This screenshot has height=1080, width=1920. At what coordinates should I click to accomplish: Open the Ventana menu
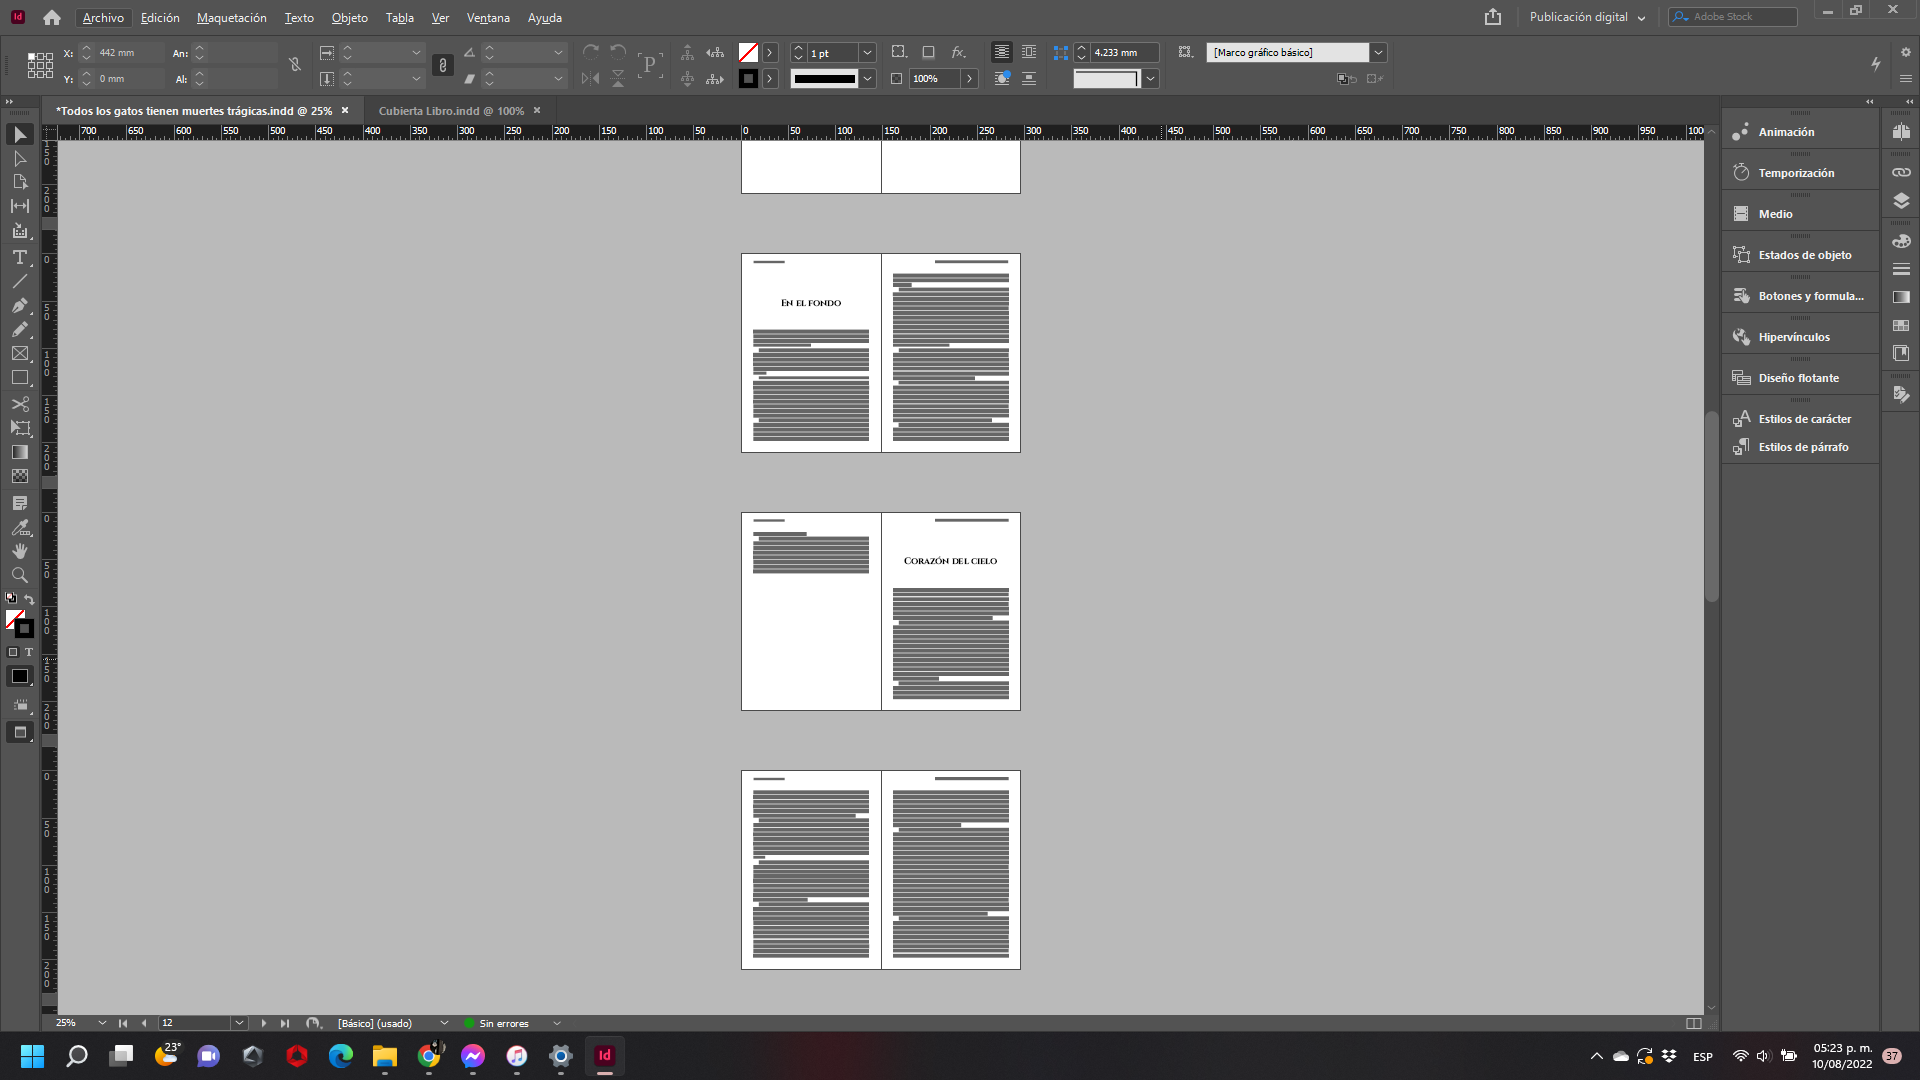coord(488,18)
